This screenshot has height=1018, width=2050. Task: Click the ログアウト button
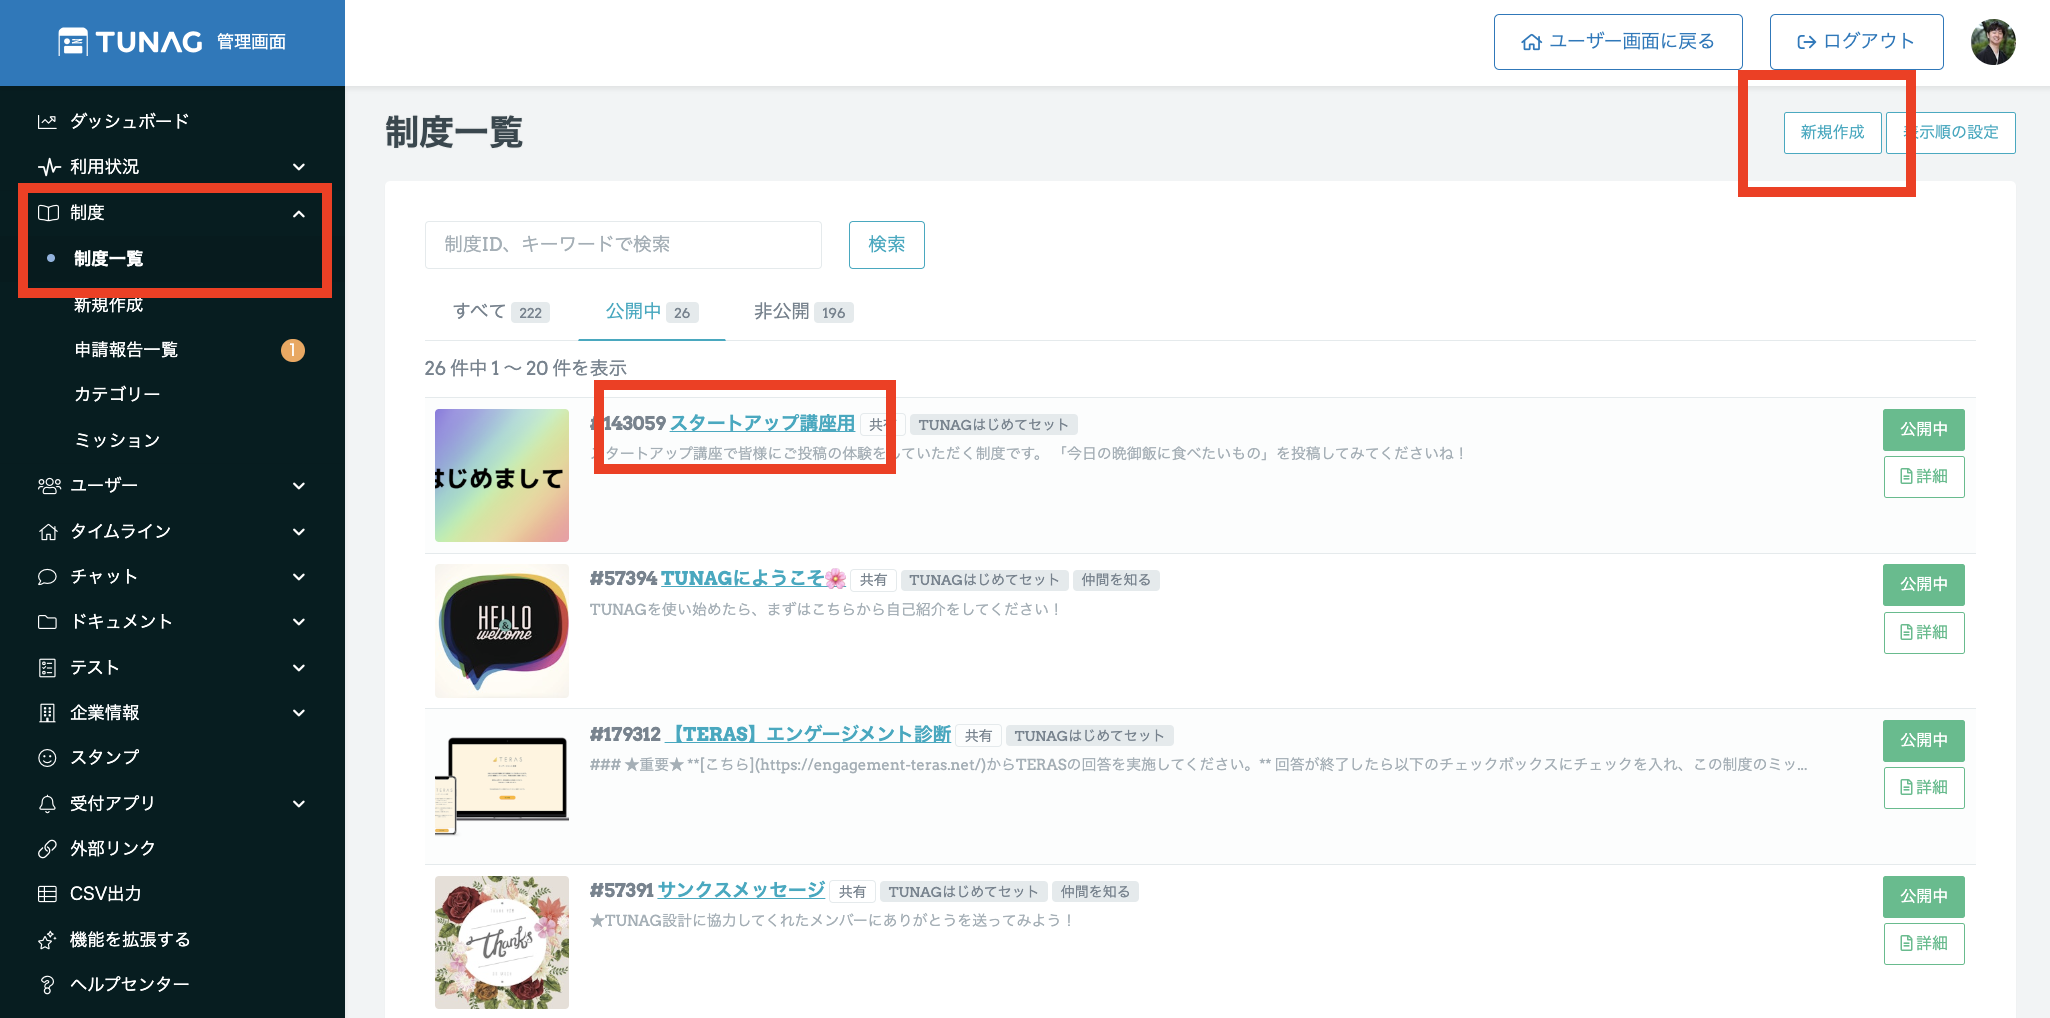tap(1856, 42)
